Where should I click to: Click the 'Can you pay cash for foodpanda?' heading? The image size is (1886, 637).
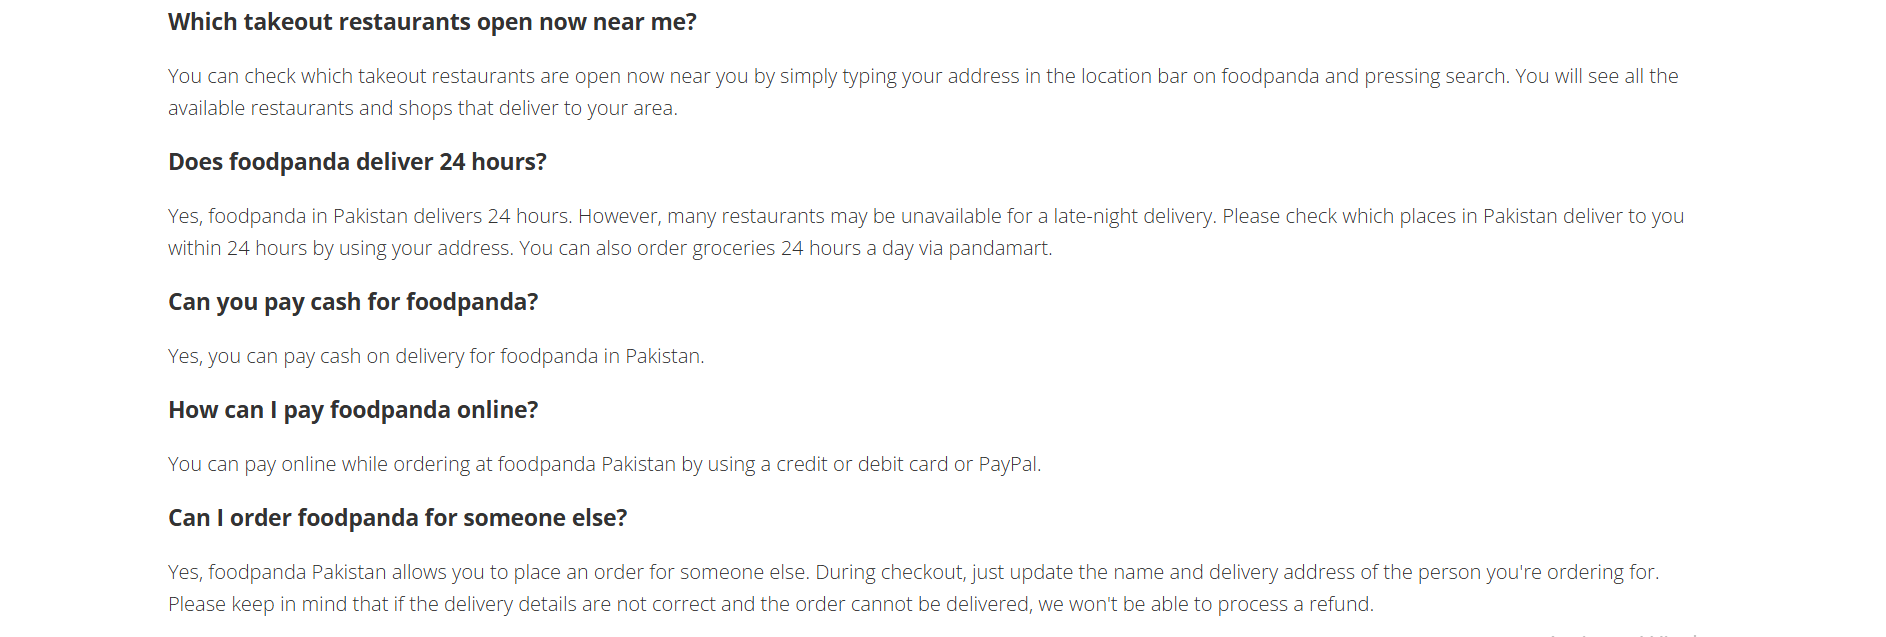(x=353, y=302)
